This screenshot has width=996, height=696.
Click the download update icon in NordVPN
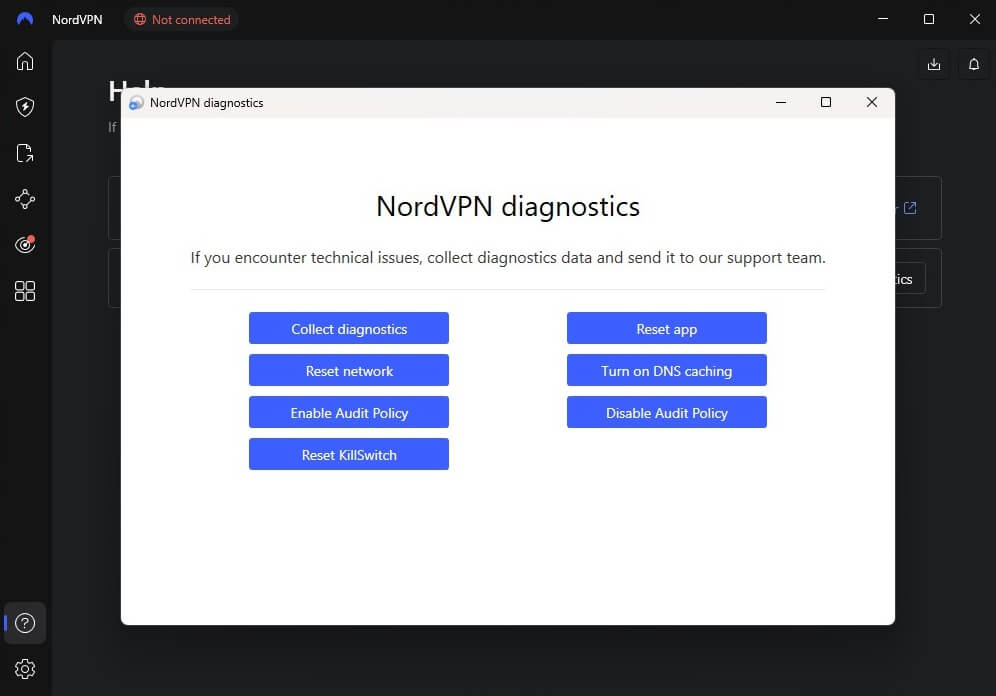pos(934,64)
